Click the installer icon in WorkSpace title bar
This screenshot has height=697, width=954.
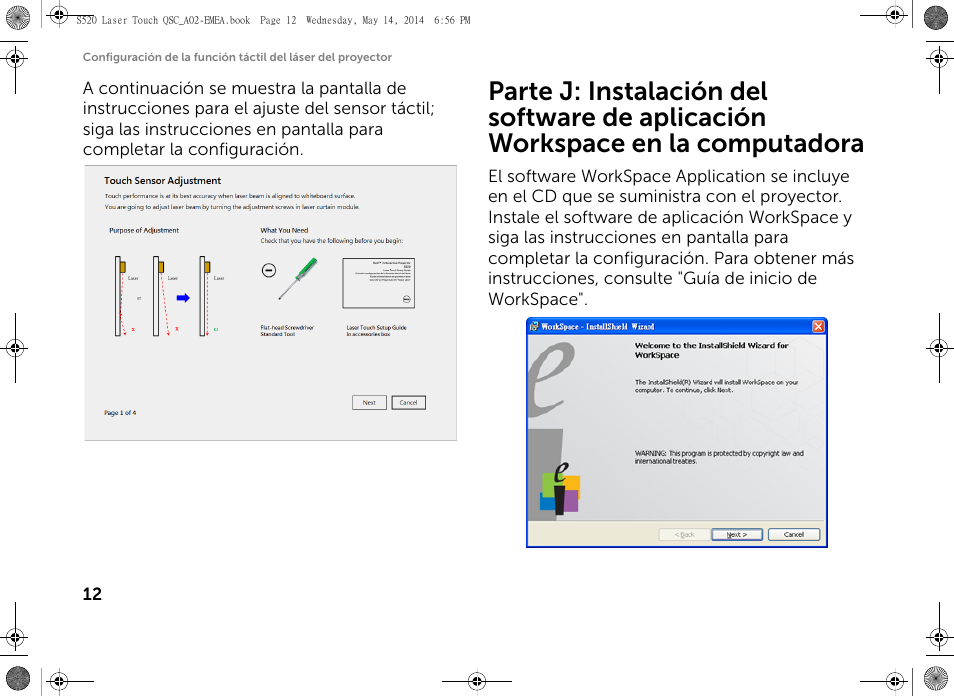pyautogui.click(x=534, y=327)
